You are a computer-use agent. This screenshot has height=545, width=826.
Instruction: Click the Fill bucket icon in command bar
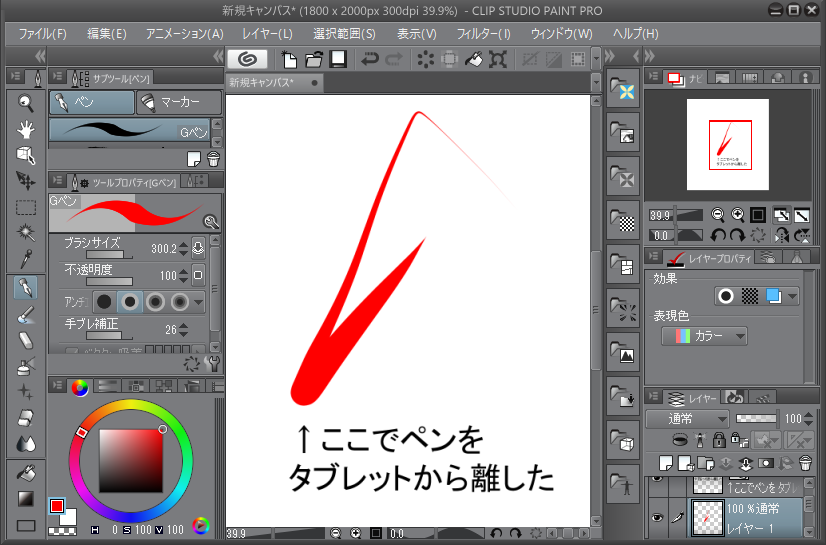click(475, 60)
